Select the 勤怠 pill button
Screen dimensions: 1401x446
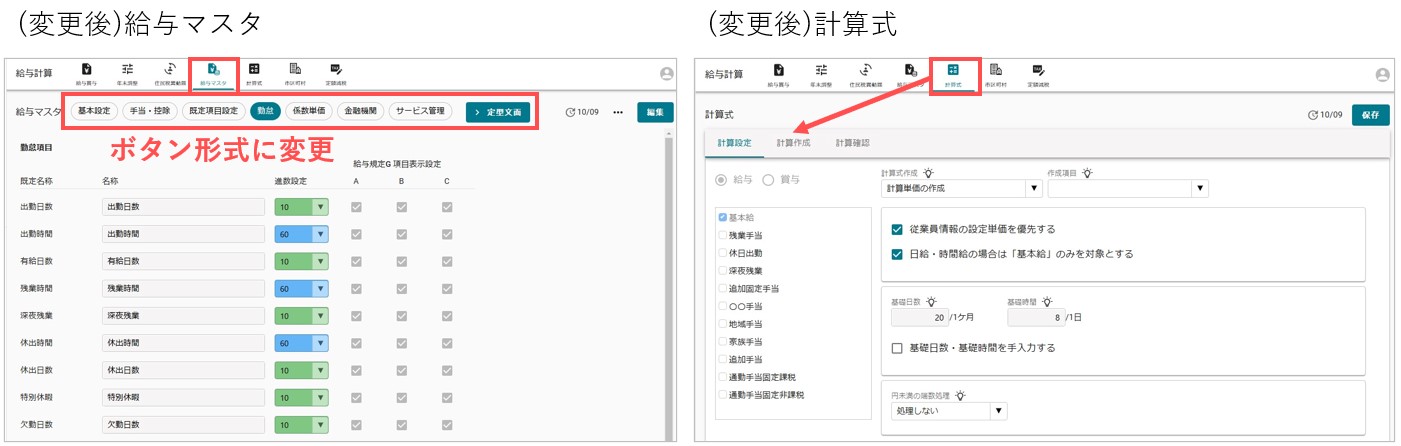coord(264,112)
